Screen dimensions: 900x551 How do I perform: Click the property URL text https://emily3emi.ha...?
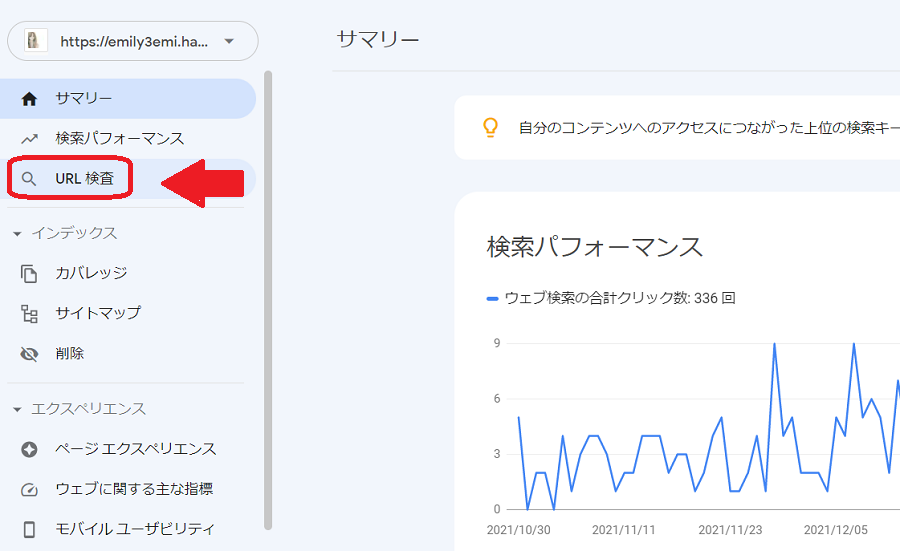point(134,41)
